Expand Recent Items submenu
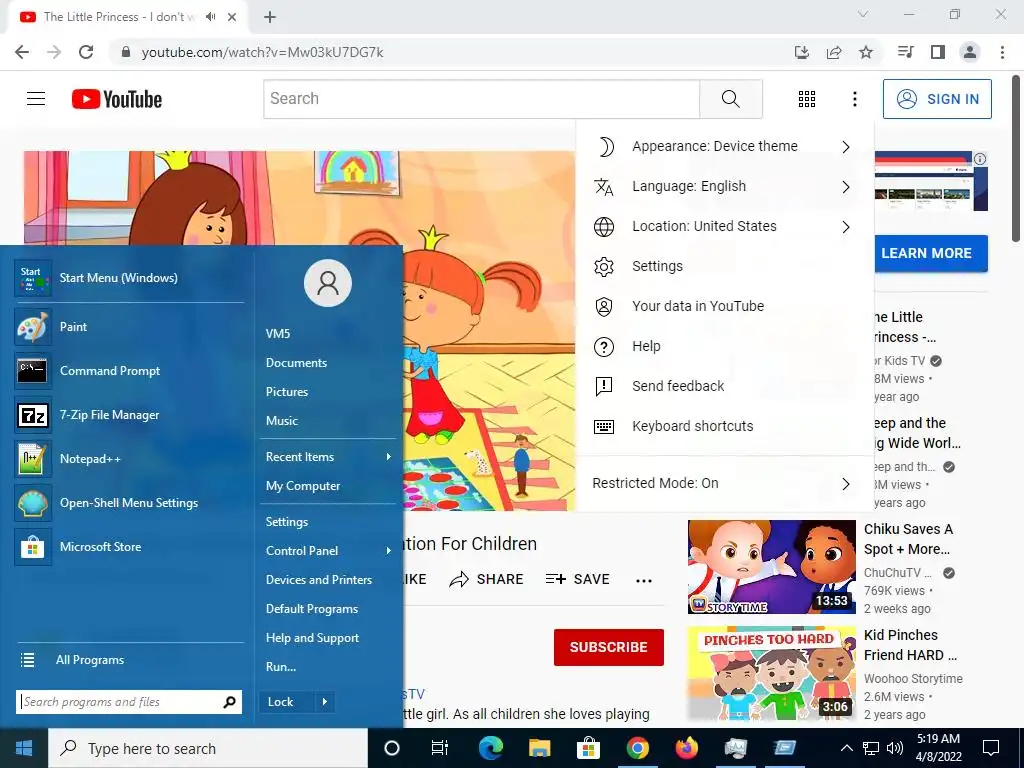 point(328,456)
